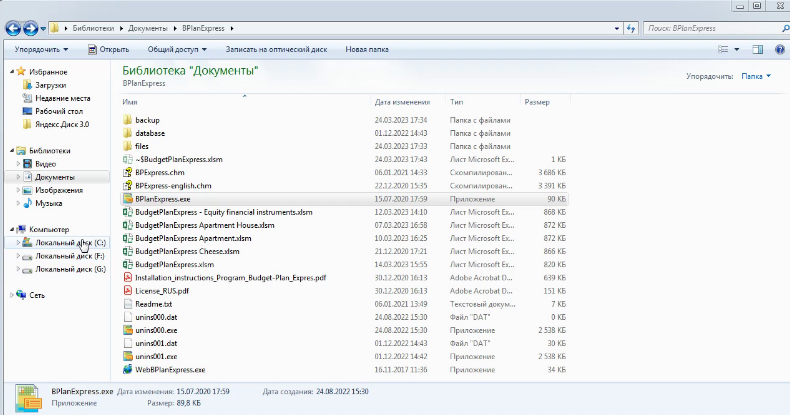Screen dimensions: 790x415
Task: Select unins000.dat file icon
Action: click(x=127, y=317)
